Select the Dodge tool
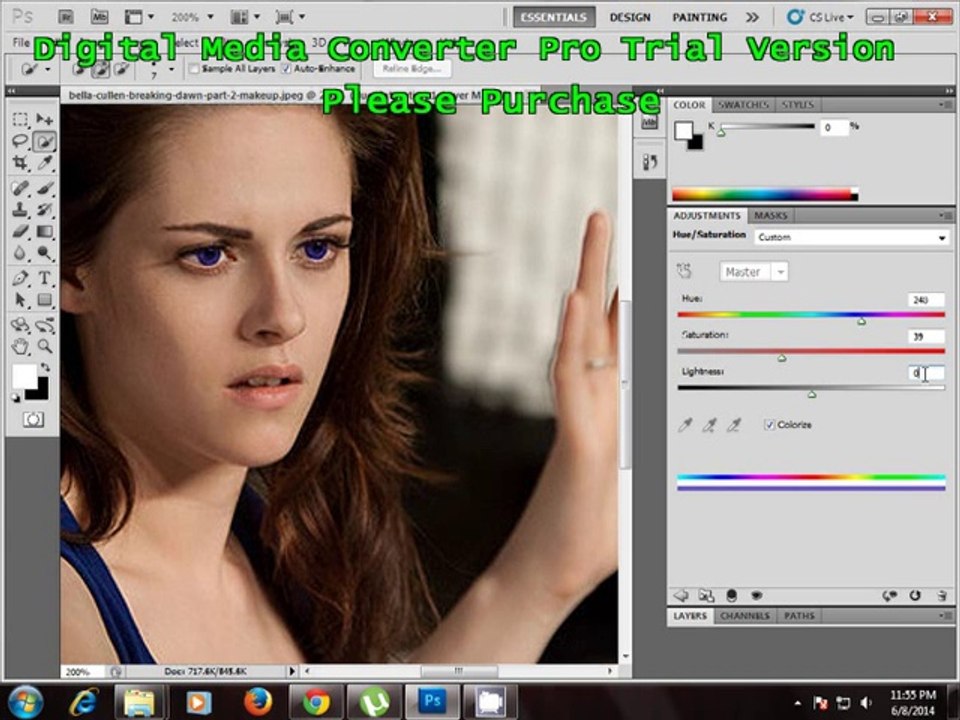Image resolution: width=960 pixels, height=720 pixels. [x=45, y=253]
